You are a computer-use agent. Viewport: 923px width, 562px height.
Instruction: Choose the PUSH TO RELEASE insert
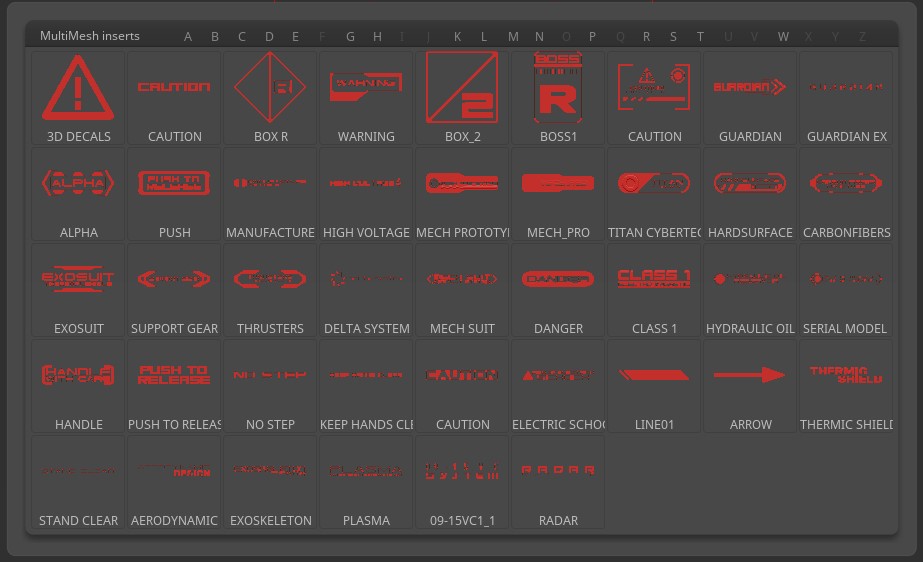174,385
